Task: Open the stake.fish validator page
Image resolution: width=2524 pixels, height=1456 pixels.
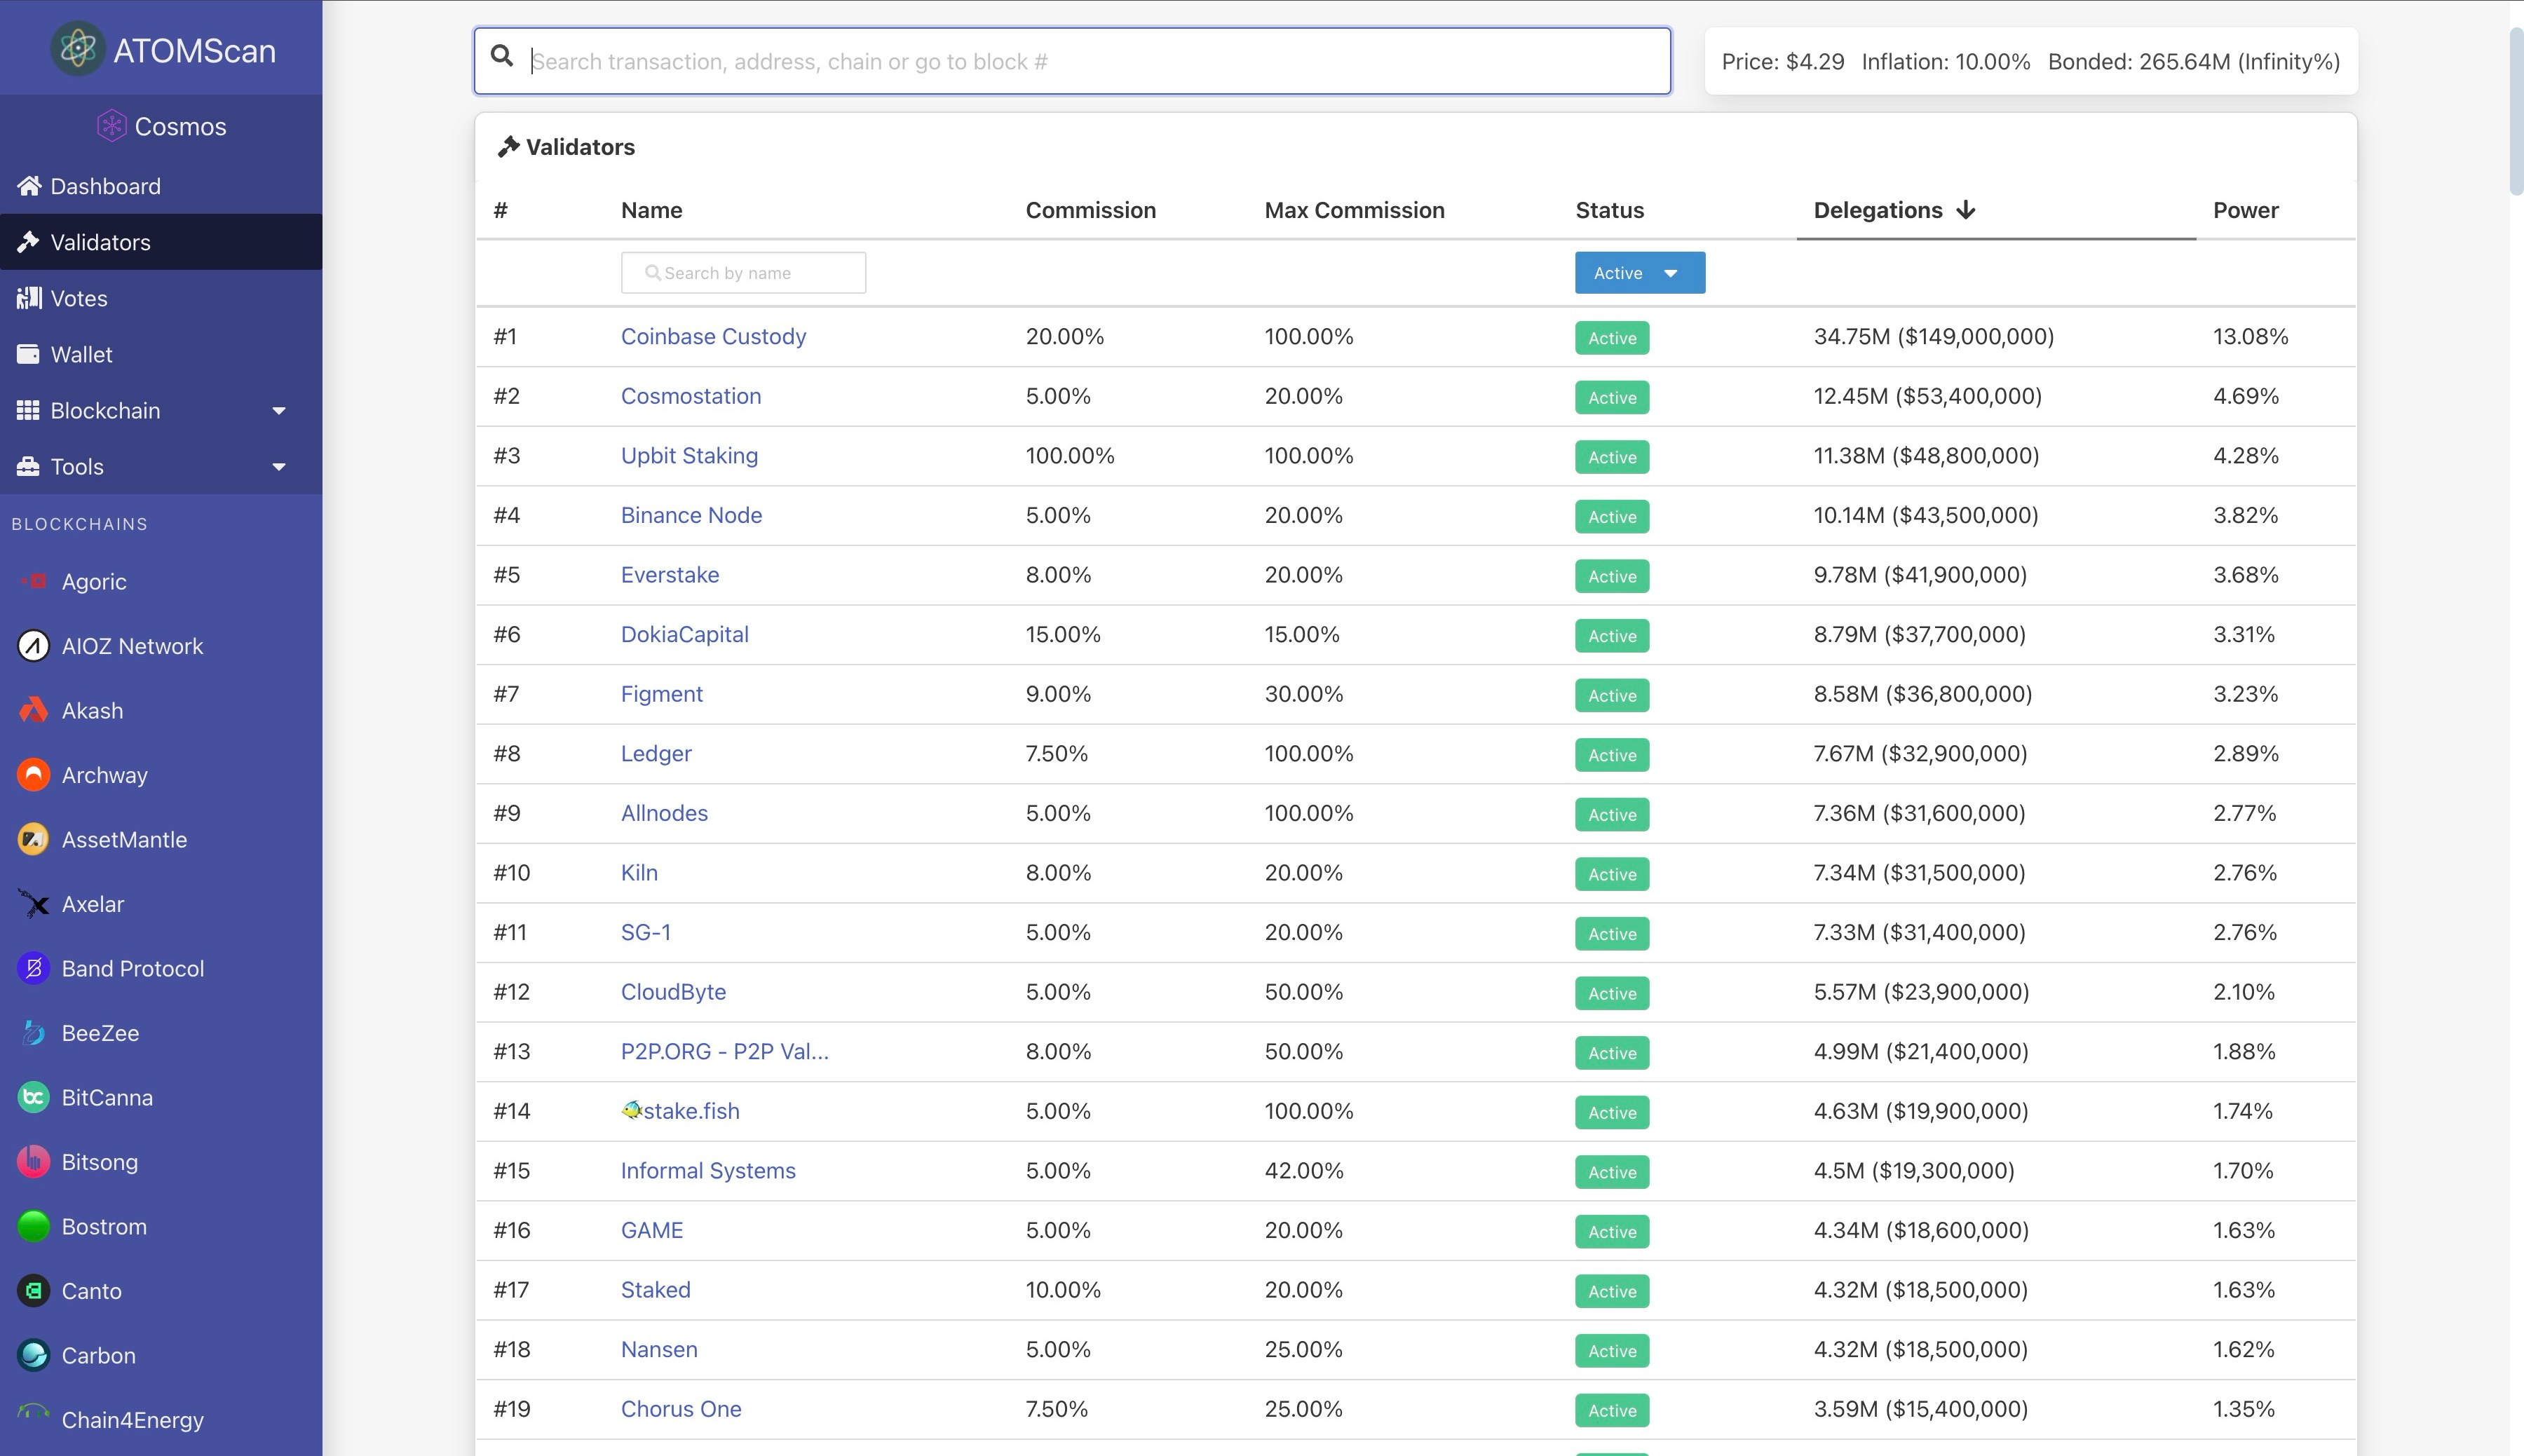Action: point(690,1111)
